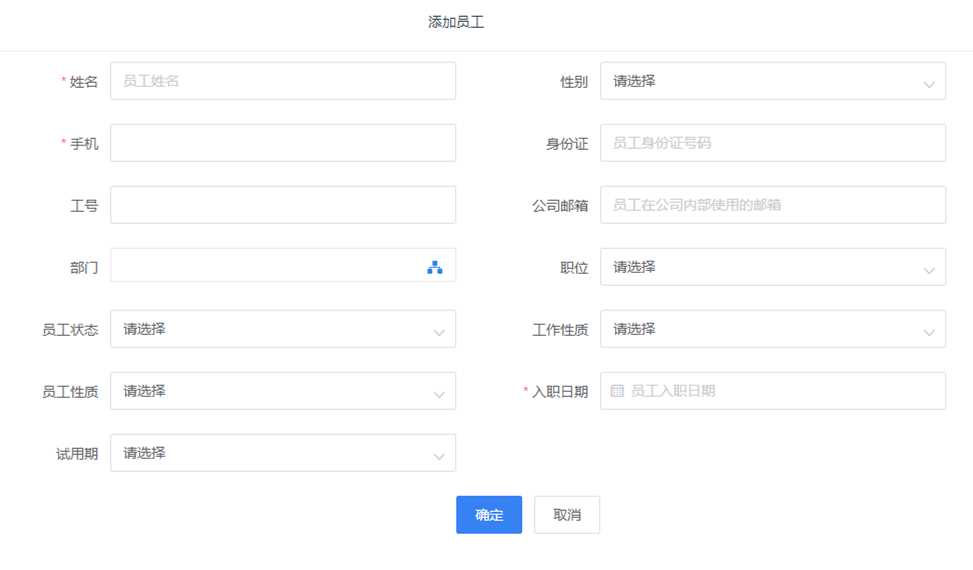The width and height of the screenshot is (973, 570).
Task: Focus the 姓名 name input field
Action: click(283, 81)
